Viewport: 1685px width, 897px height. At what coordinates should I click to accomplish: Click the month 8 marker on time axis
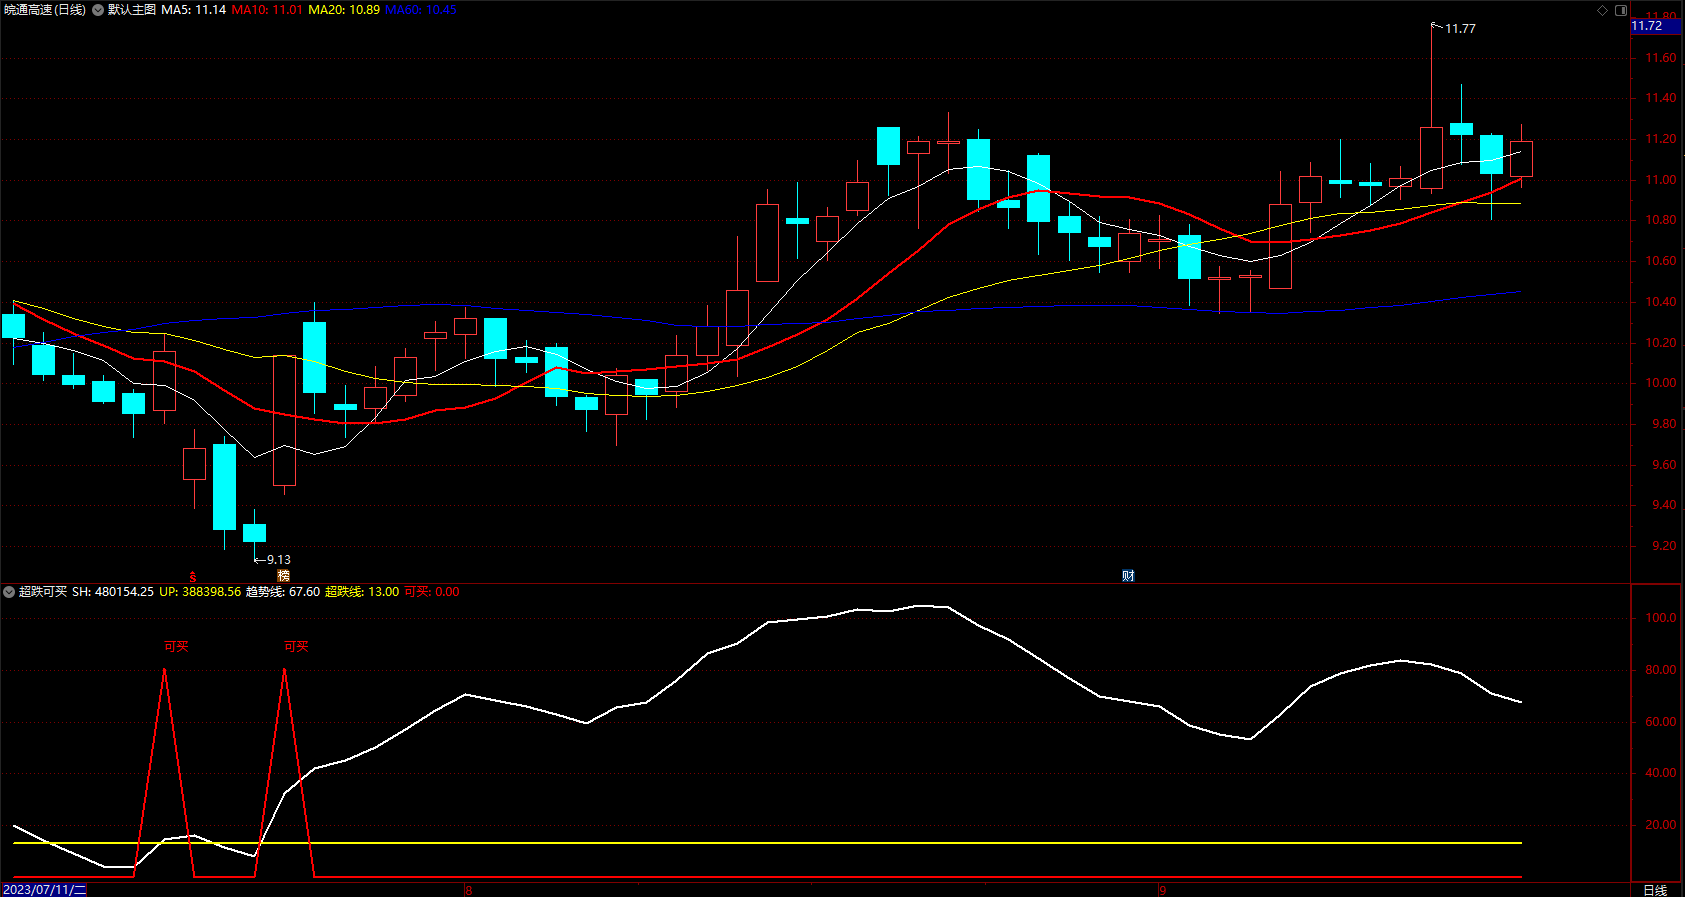point(468,890)
